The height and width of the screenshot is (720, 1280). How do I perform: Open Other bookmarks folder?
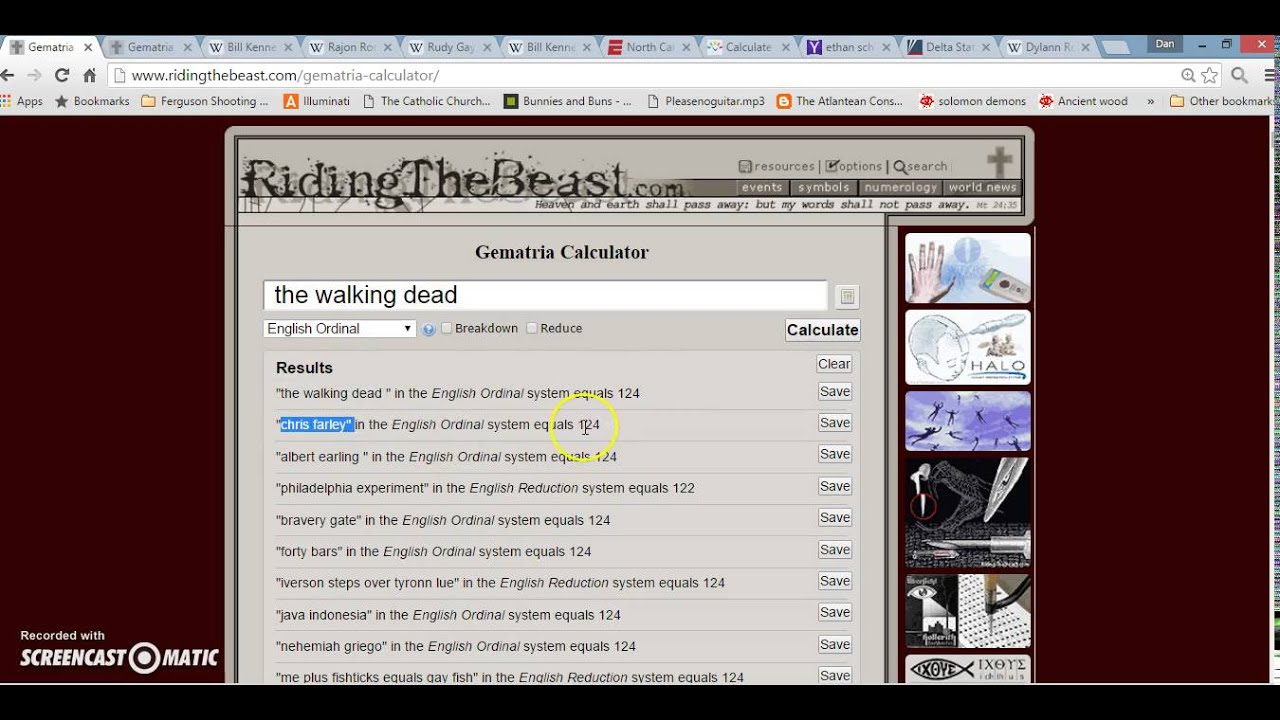[1222, 101]
